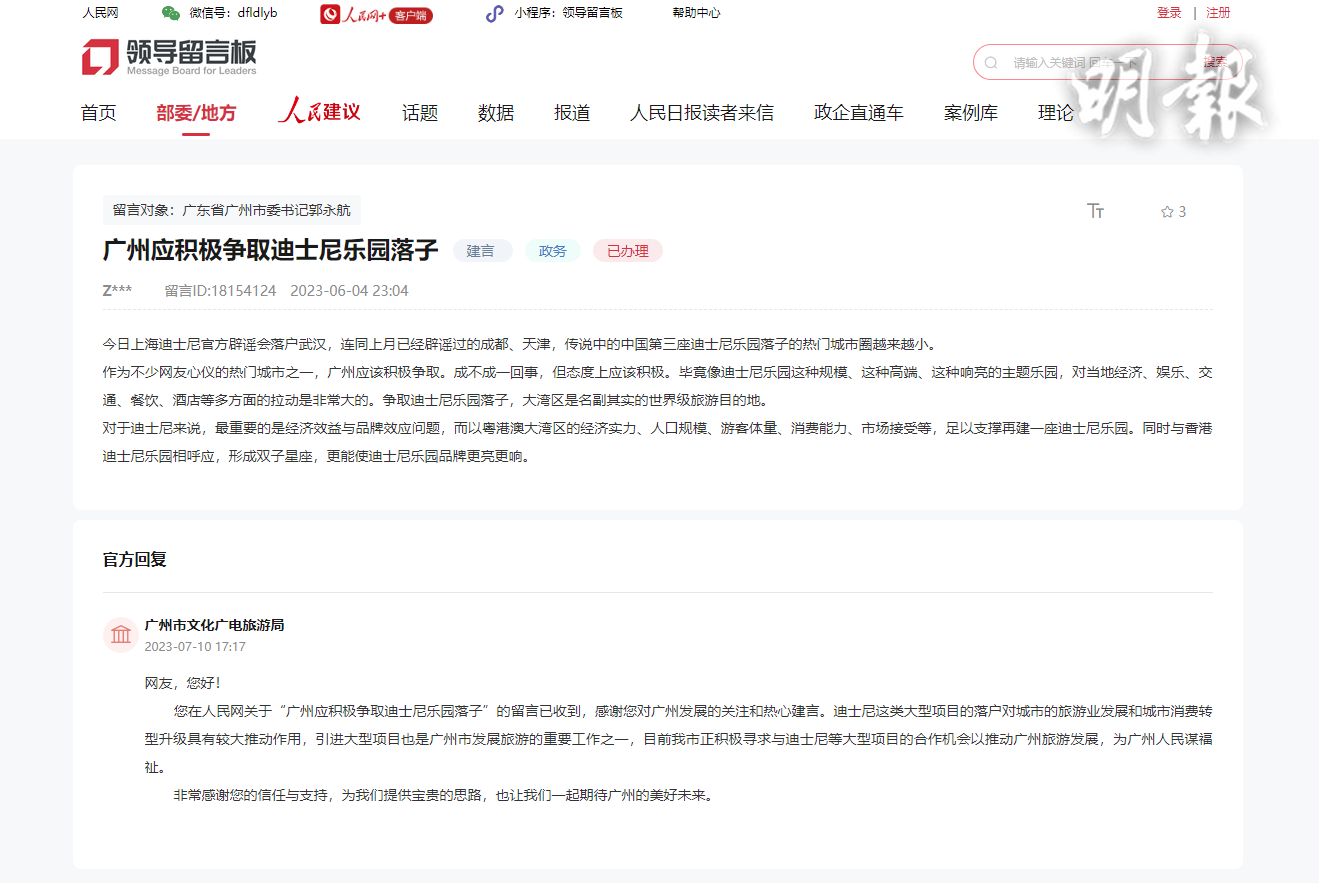Click the 建言 tag label
1319x883 pixels.
(481, 251)
